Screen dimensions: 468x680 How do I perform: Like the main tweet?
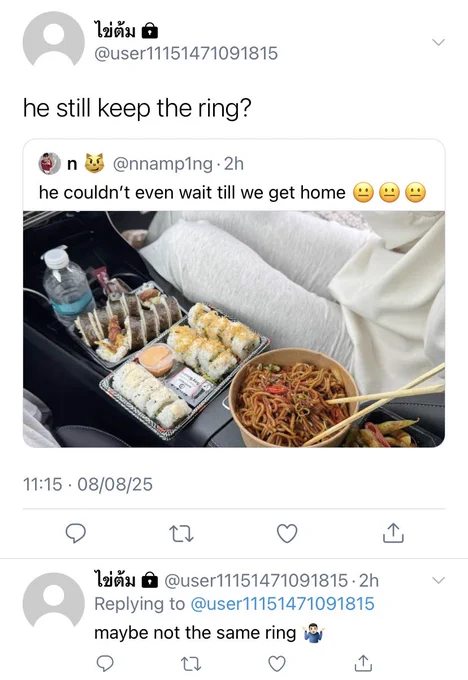click(287, 533)
